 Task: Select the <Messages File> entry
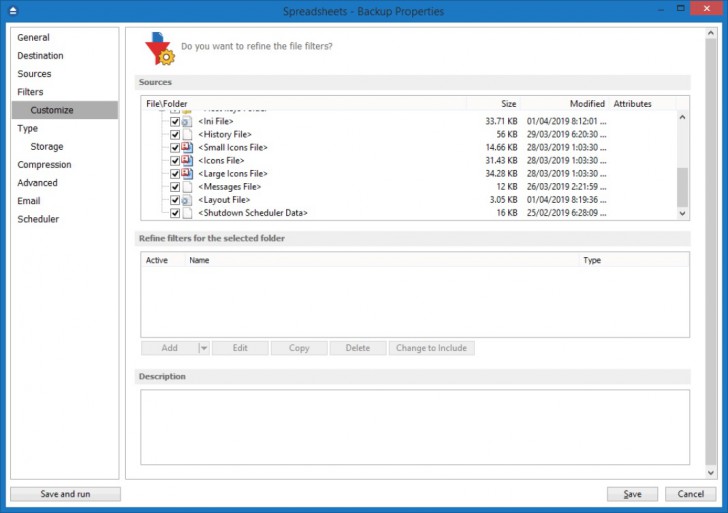click(229, 187)
